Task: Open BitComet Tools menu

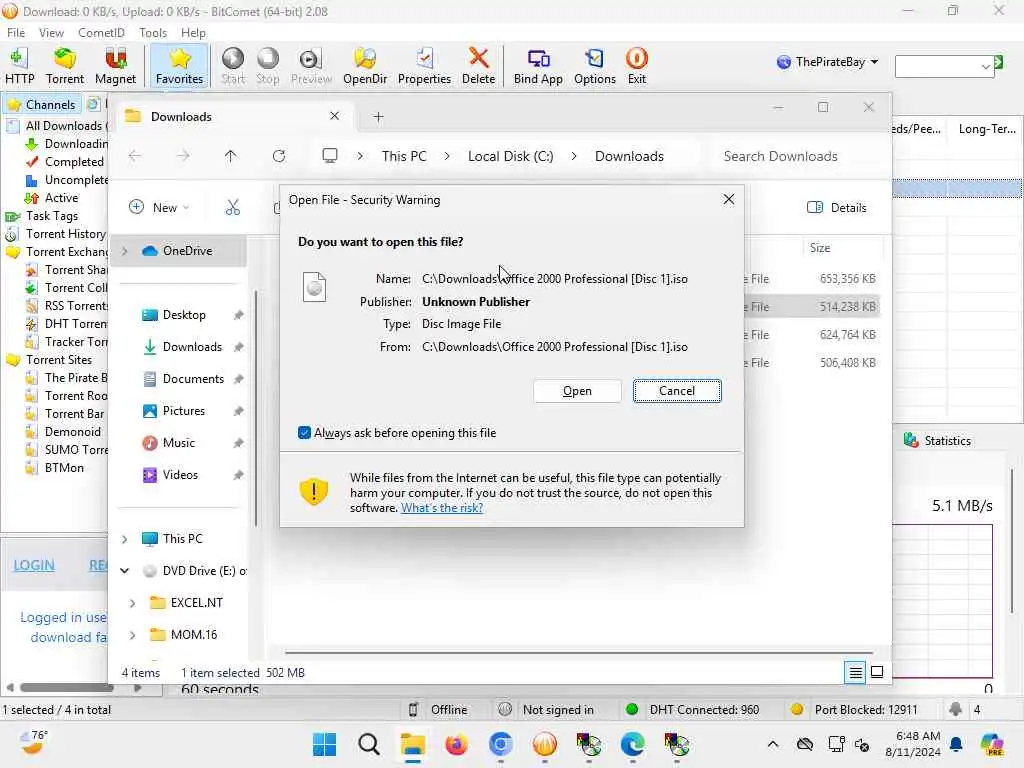Action: pyautogui.click(x=153, y=33)
